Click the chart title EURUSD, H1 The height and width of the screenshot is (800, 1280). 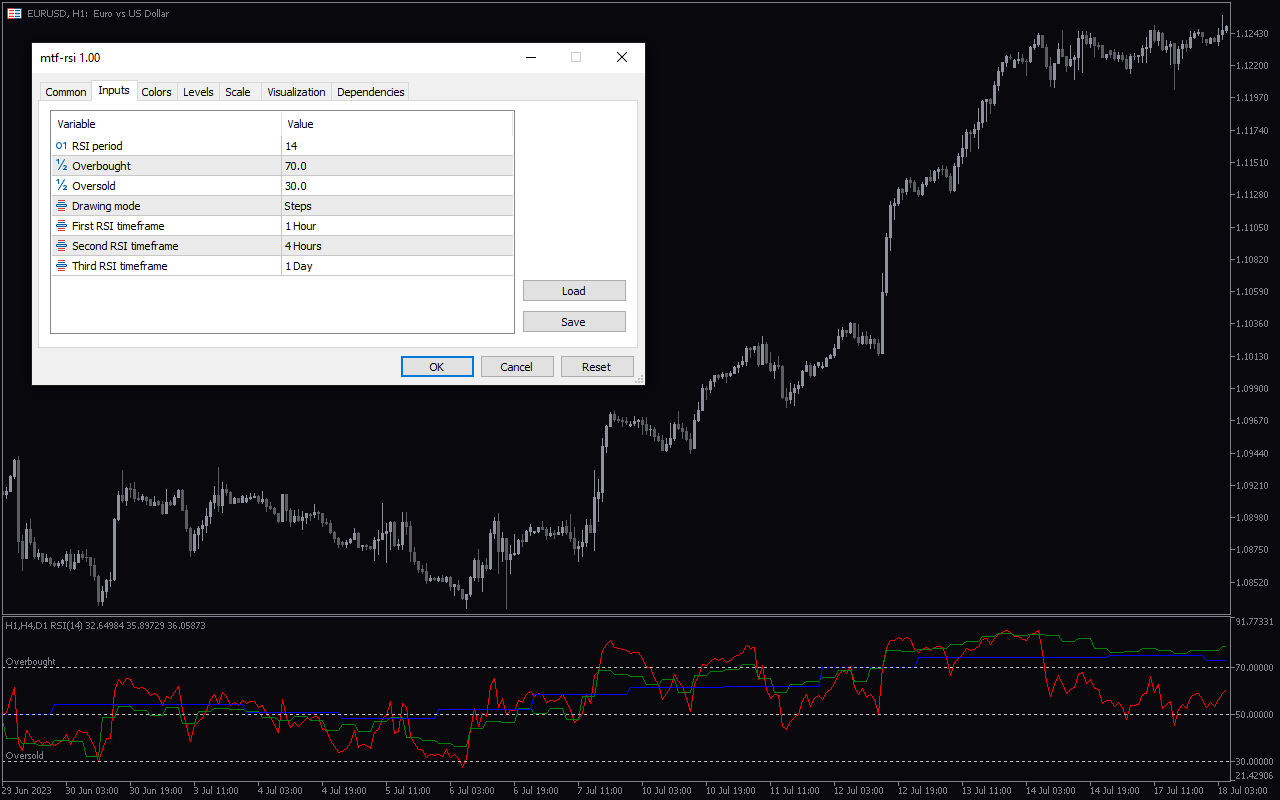click(x=58, y=14)
